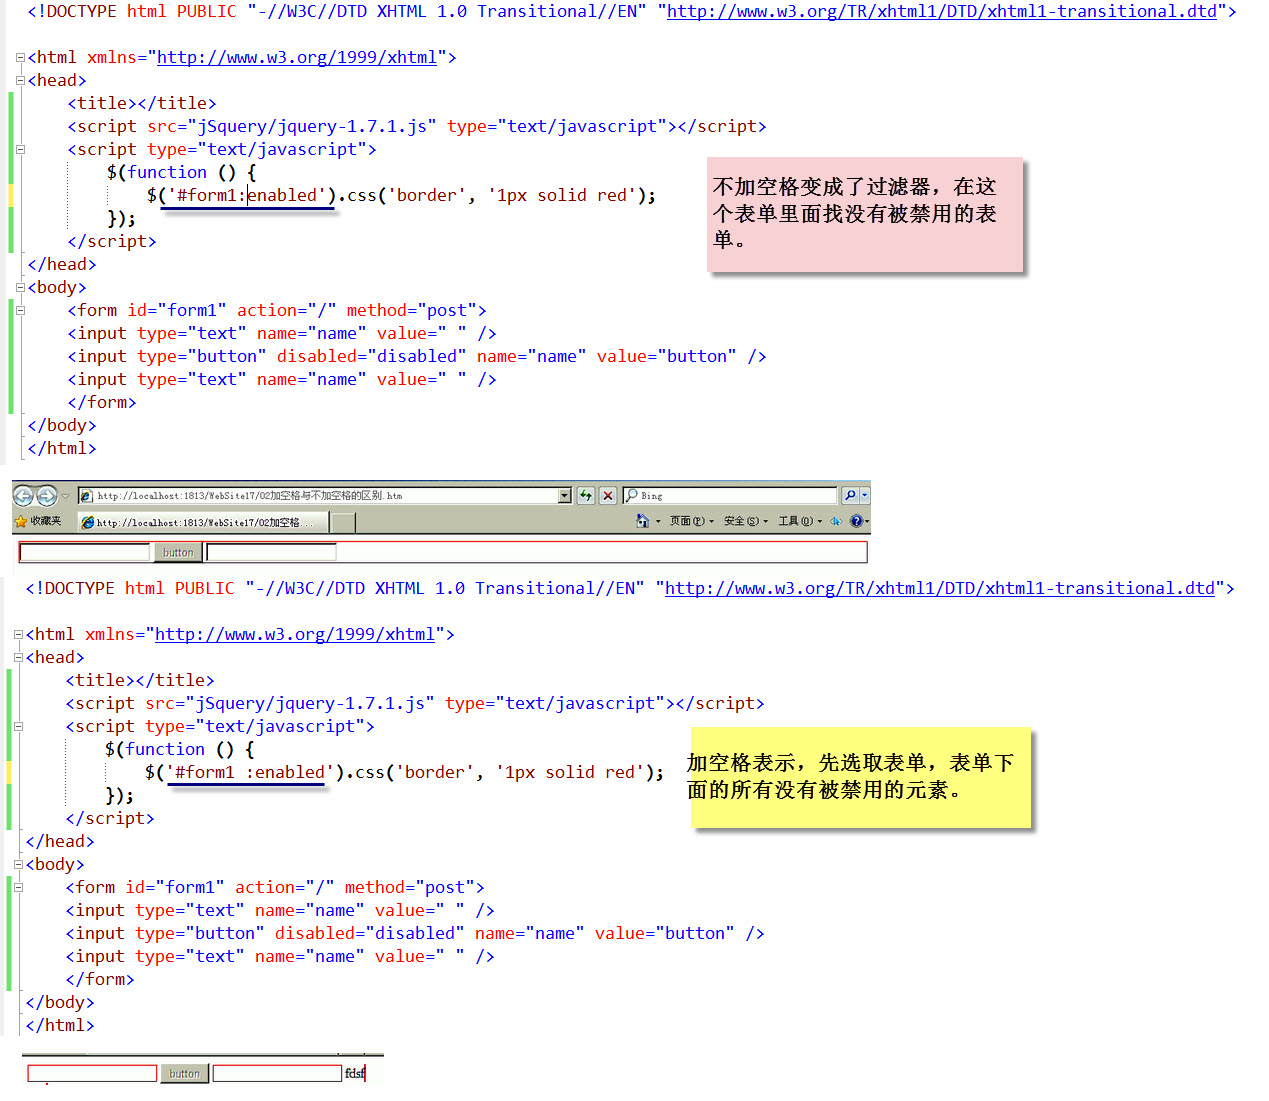Click the Bing search box
The width and height of the screenshot is (1269, 1101).
[x=730, y=496]
